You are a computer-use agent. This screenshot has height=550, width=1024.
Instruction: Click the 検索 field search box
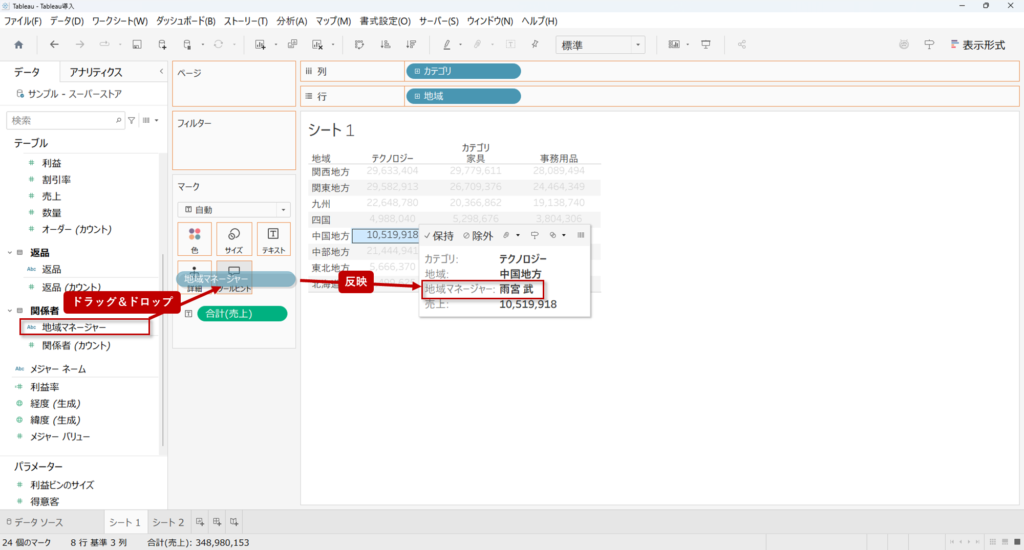click(60, 120)
